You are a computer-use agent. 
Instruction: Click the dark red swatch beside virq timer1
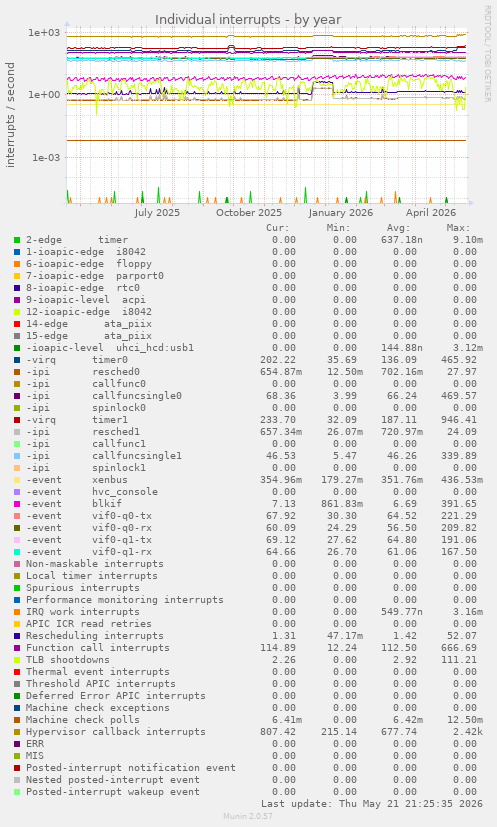click(17, 420)
